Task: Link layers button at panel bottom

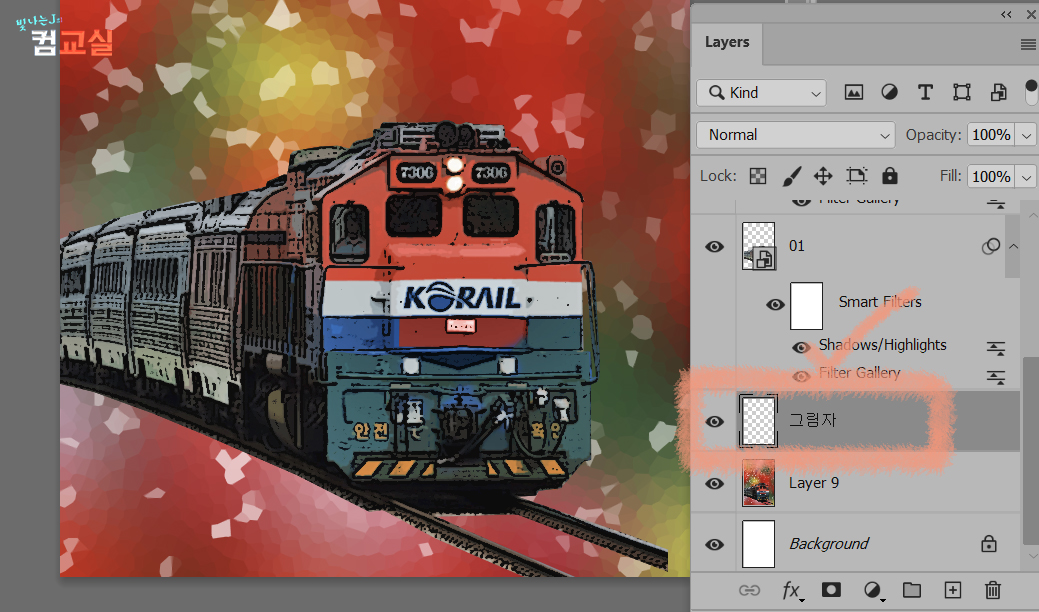Action: 749,590
